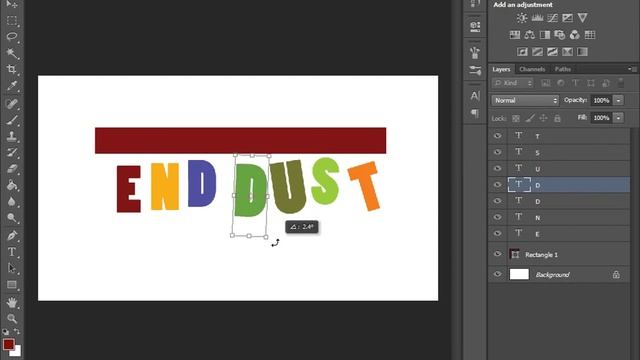Toggle lock all padlock icon
Viewport: 640px width, 360px height.
(x=557, y=118)
